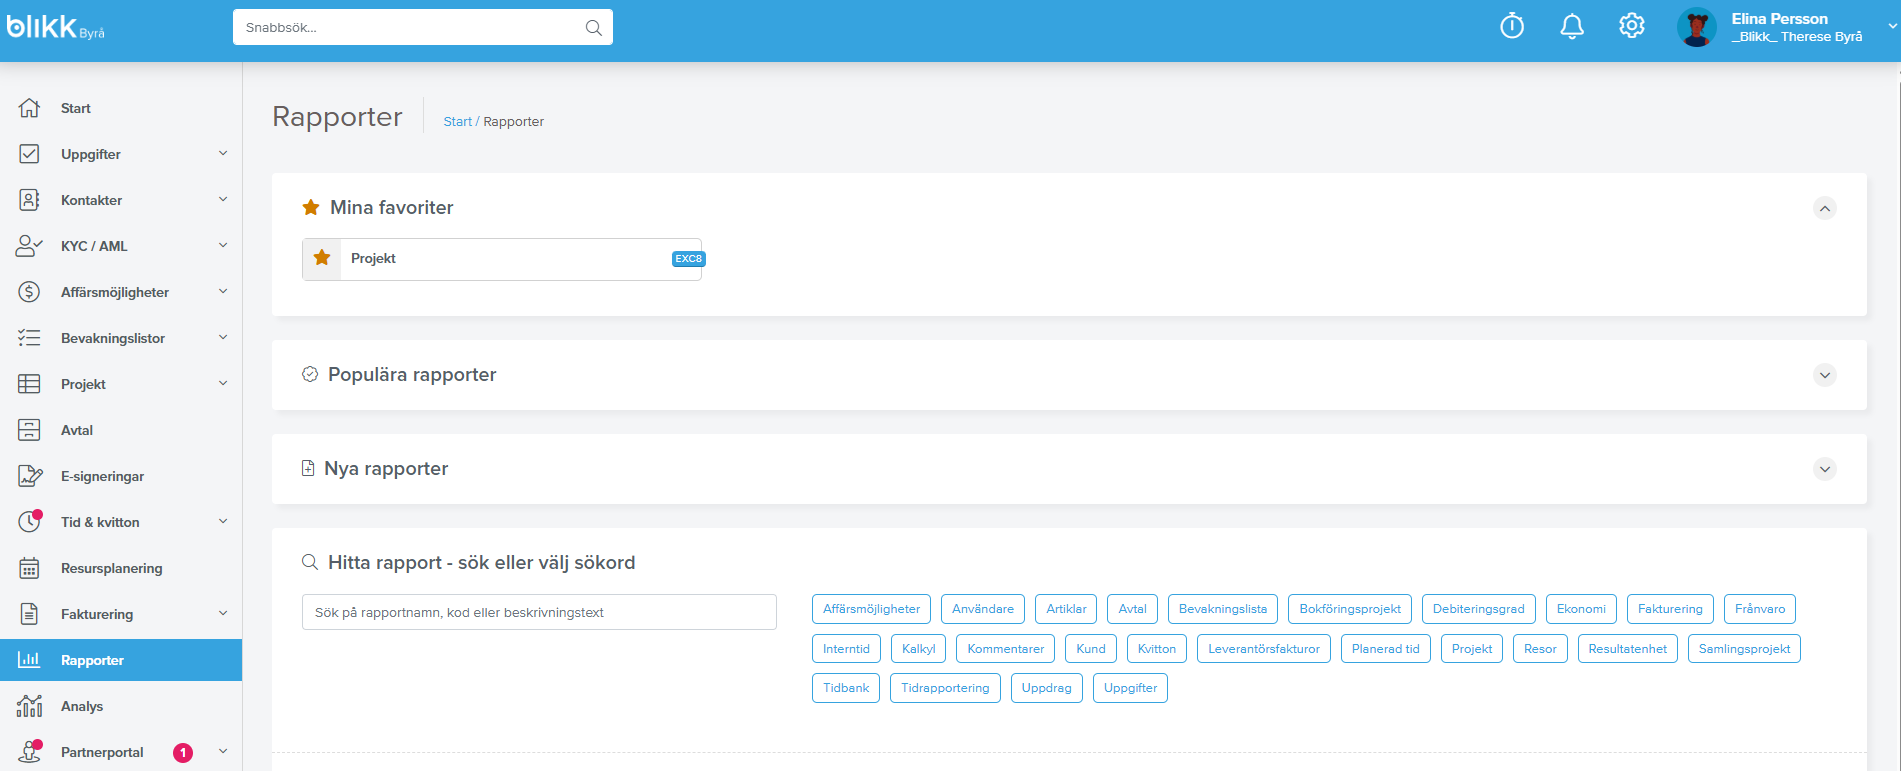Expand the Nya rapporter section
This screenshot has width=1901, height=771.
point(1824,469)
